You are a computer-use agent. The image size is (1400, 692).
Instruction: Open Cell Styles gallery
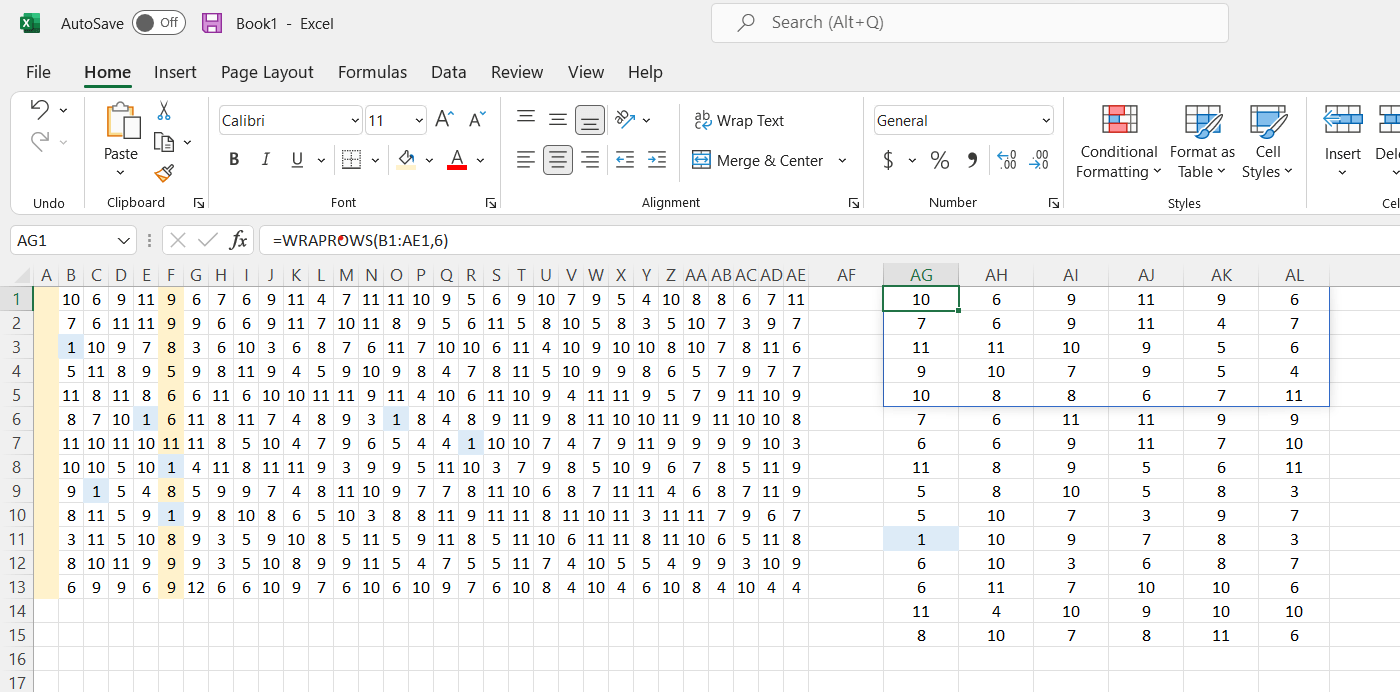point(1268,142)
